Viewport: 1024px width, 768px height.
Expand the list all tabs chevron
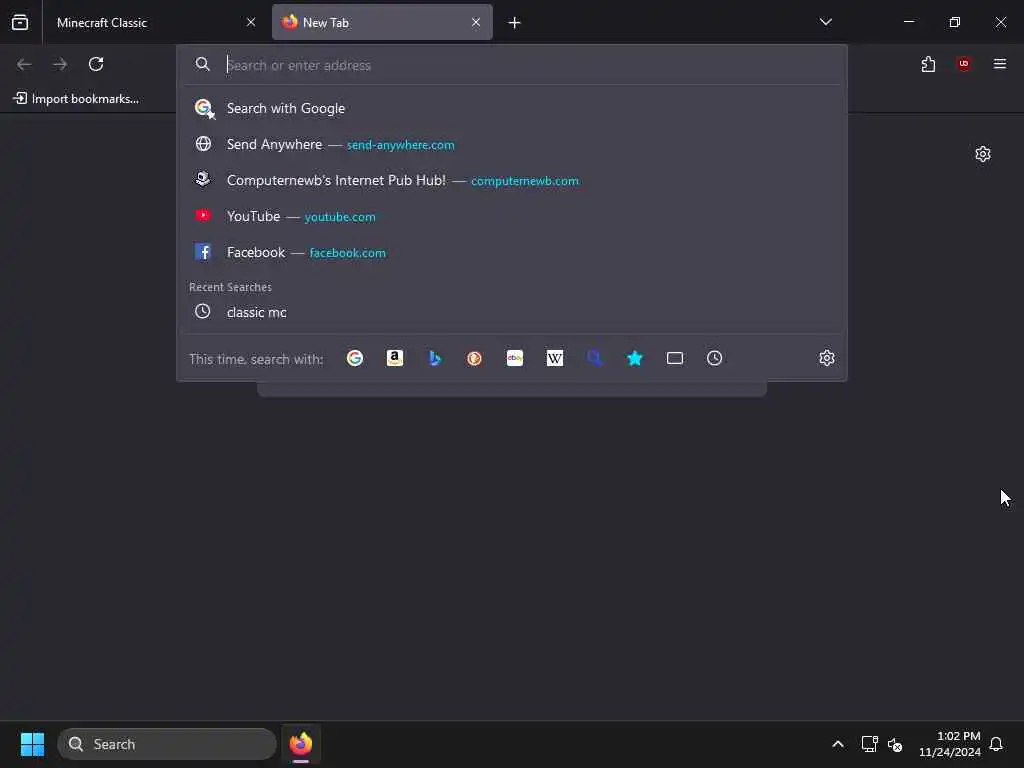tap(826, 22)
